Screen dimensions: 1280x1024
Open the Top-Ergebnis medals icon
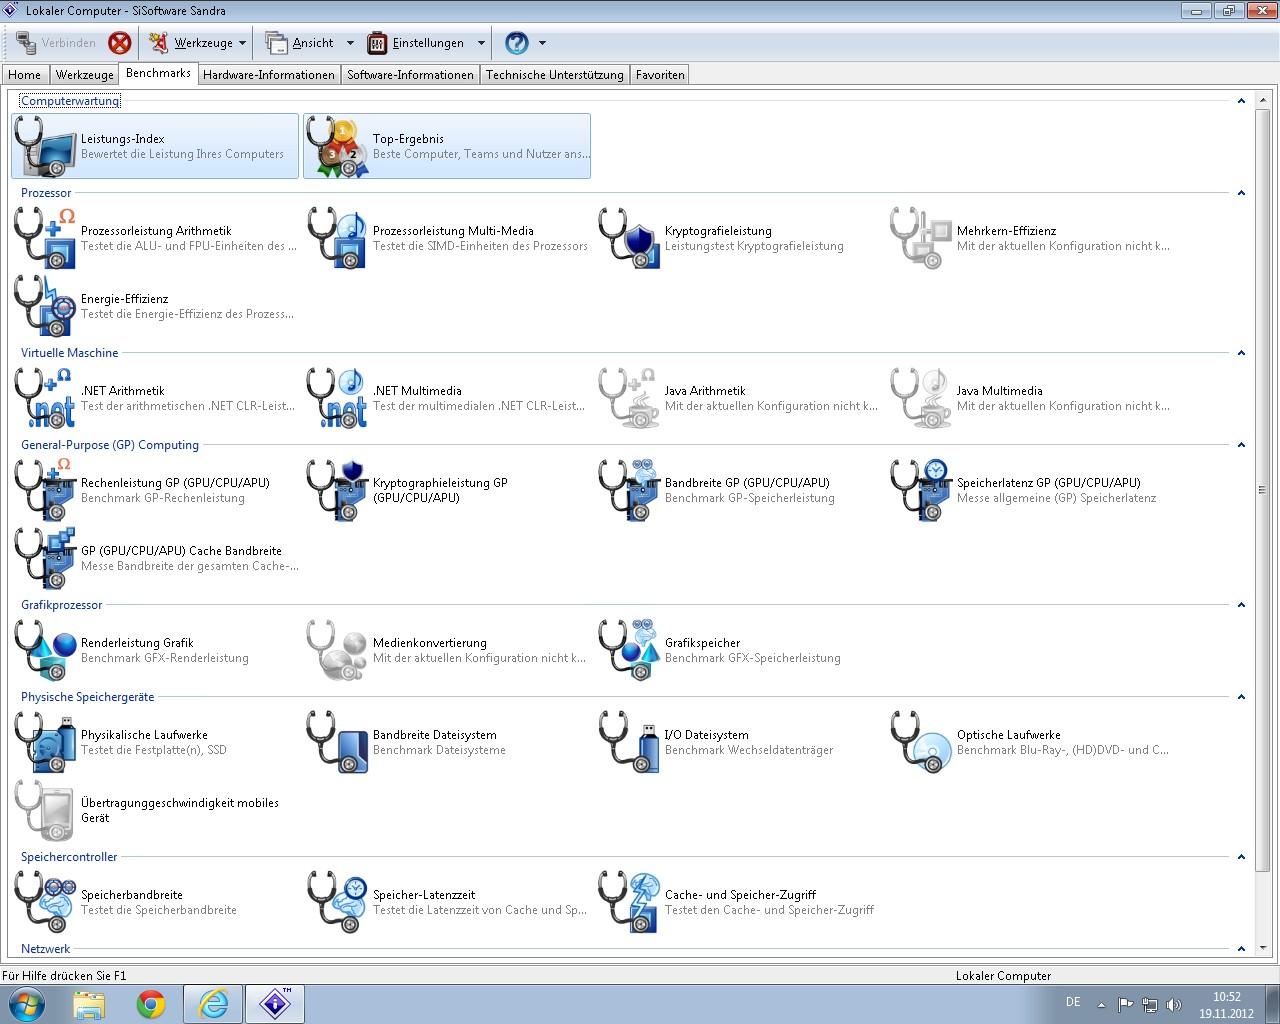click(x=338, y=146)
